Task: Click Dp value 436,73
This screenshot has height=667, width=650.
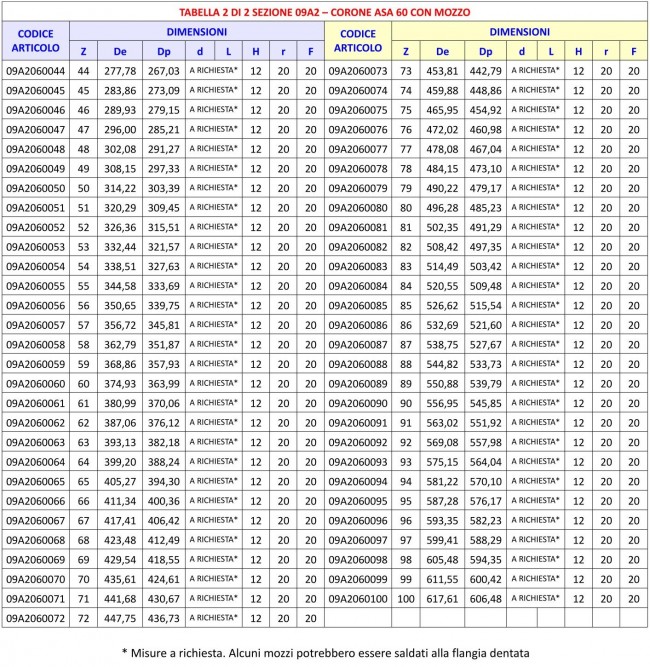Action: (x=164, y=619)
